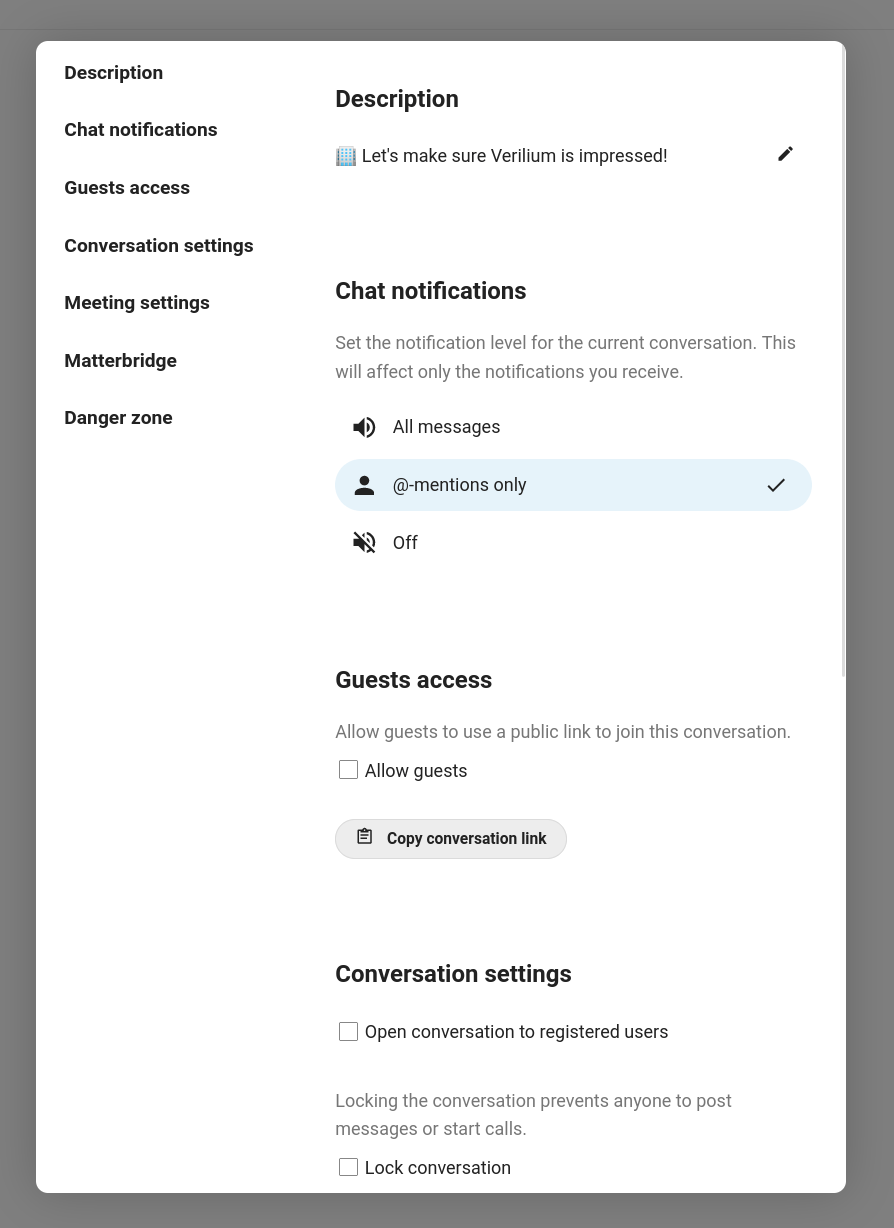894x1228 pixels.
Task: Select Description in the sidebar
Action: coord(113,72)
